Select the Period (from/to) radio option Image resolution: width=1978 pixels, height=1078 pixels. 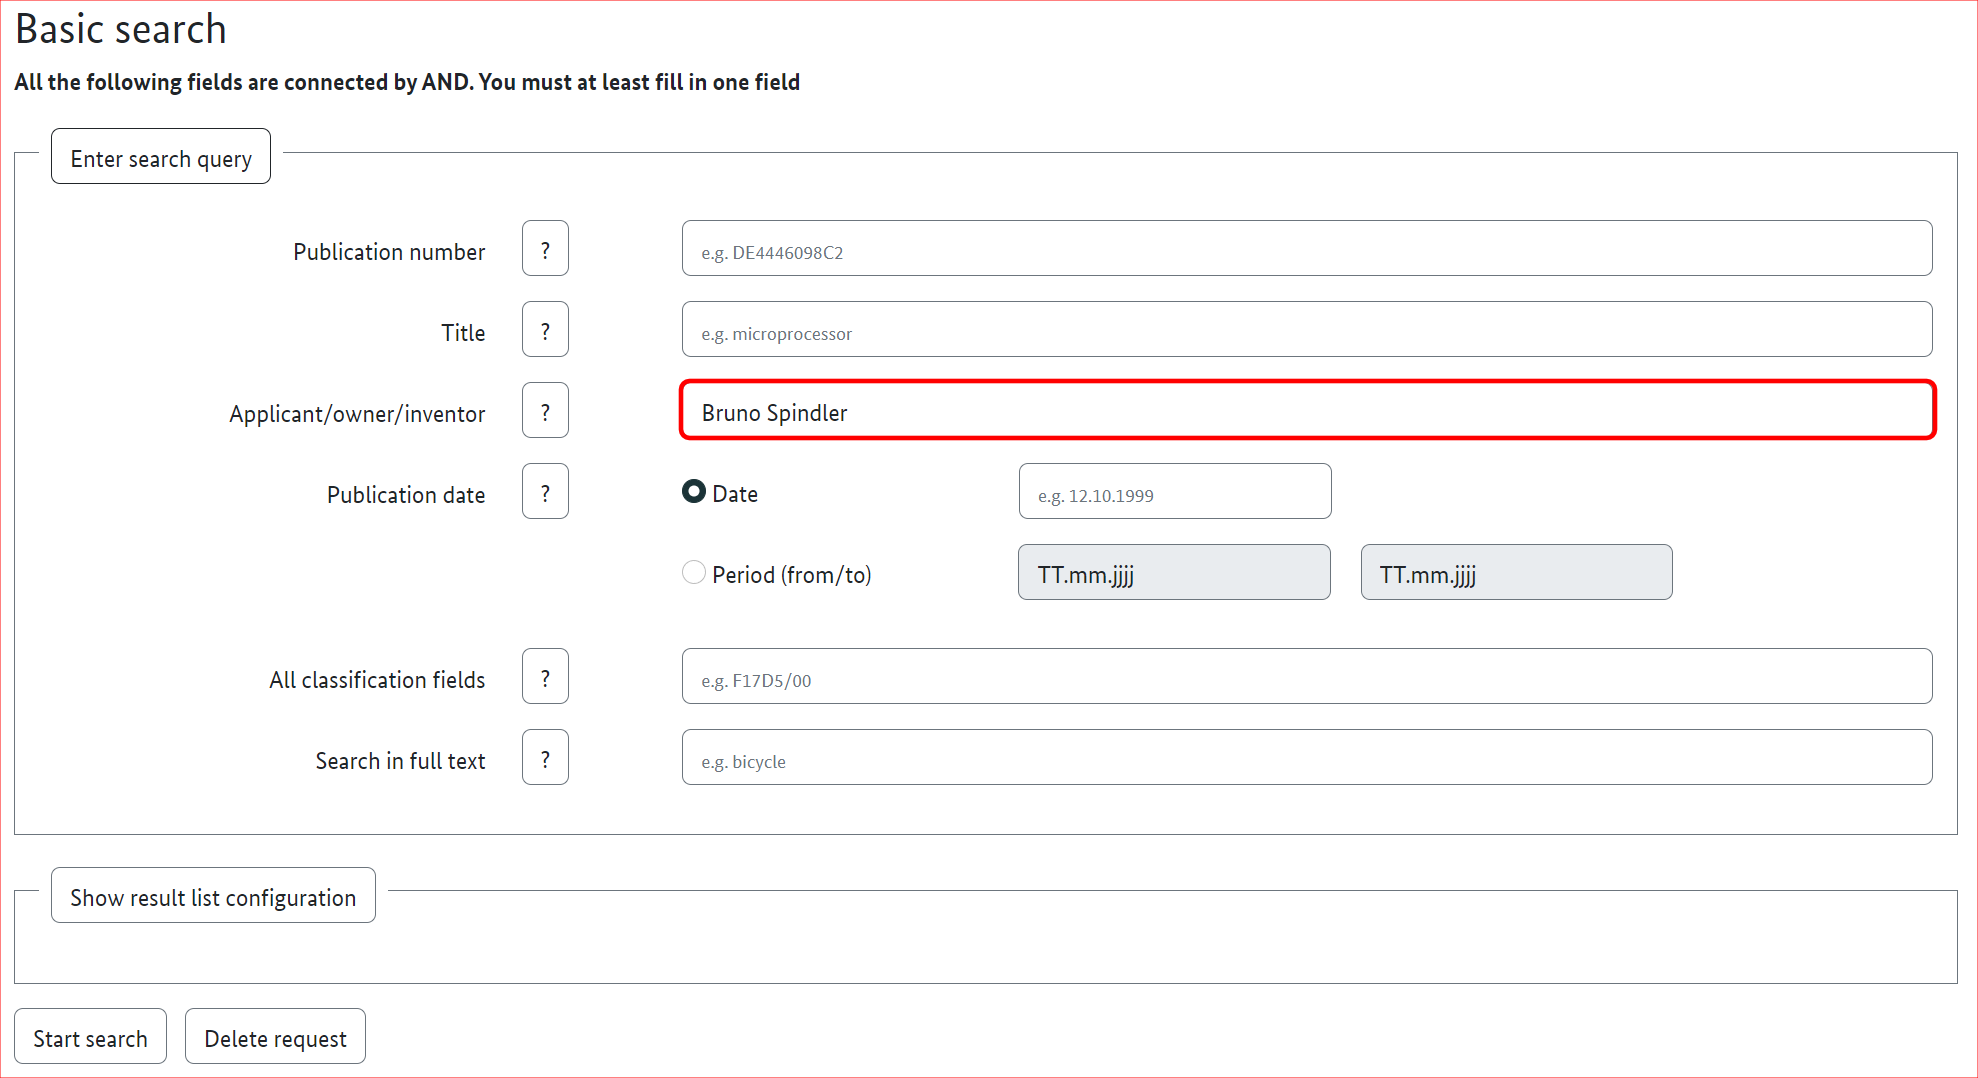tap(694, 573)
